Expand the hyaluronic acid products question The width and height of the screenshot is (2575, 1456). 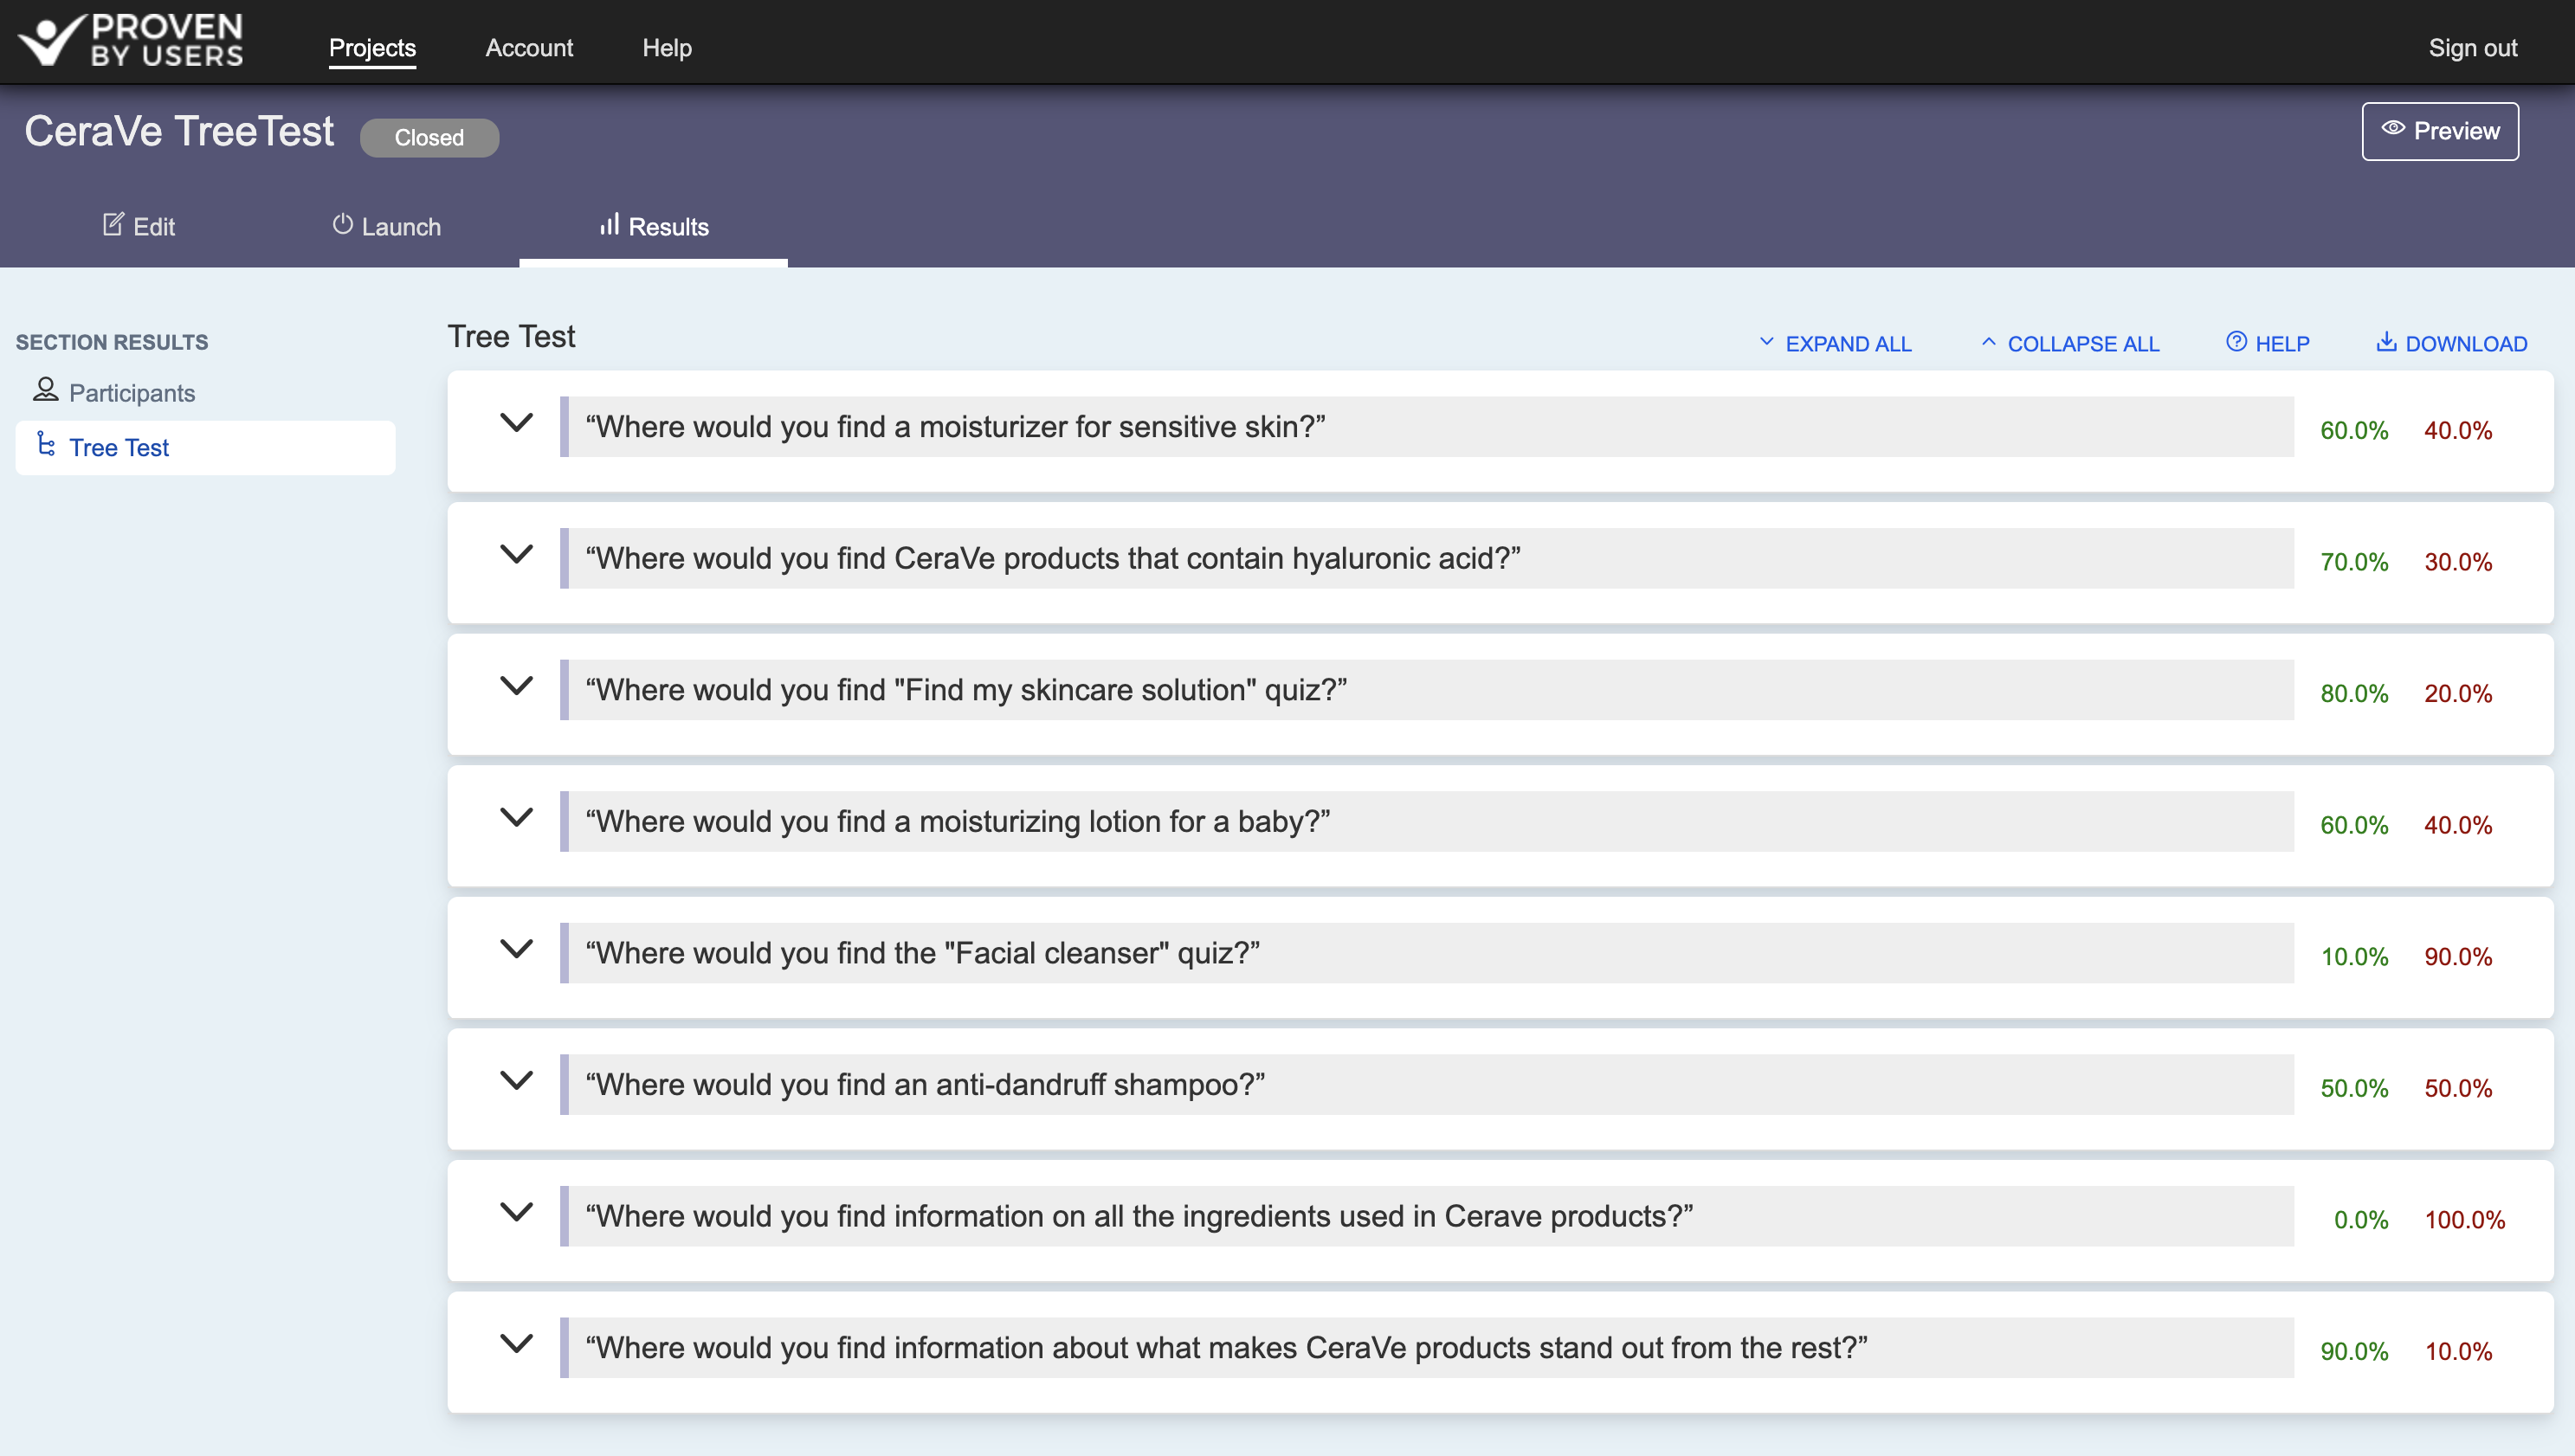[516, 555]
